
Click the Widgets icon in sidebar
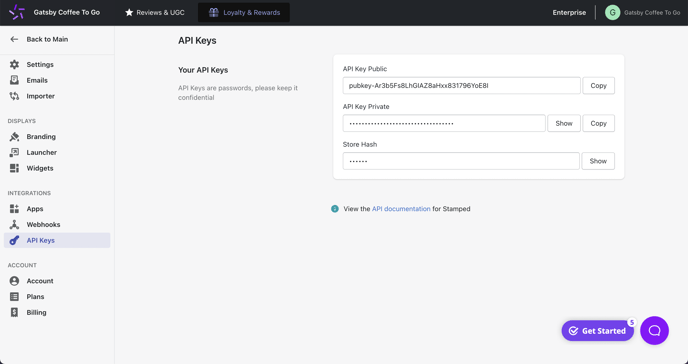pyautogui.click(x=14, y=168)
